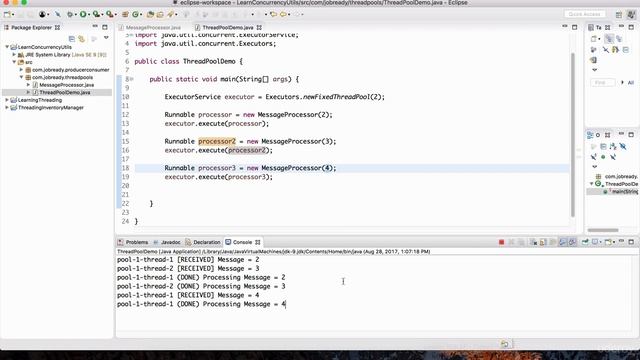Image resolution: width=640 pixels, height=360 pixels.
Task: Click the All link in Task List
Action: [x=631, y=83]
